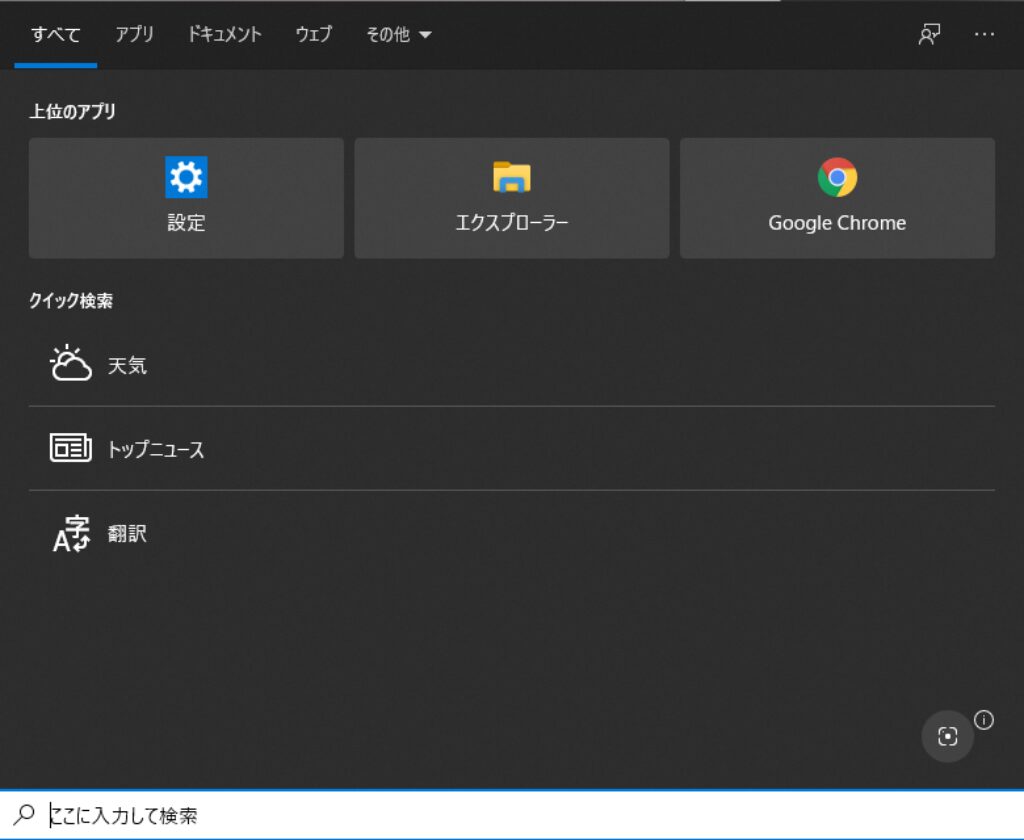Click the トップニュース newspaper icon

point(71,447)
